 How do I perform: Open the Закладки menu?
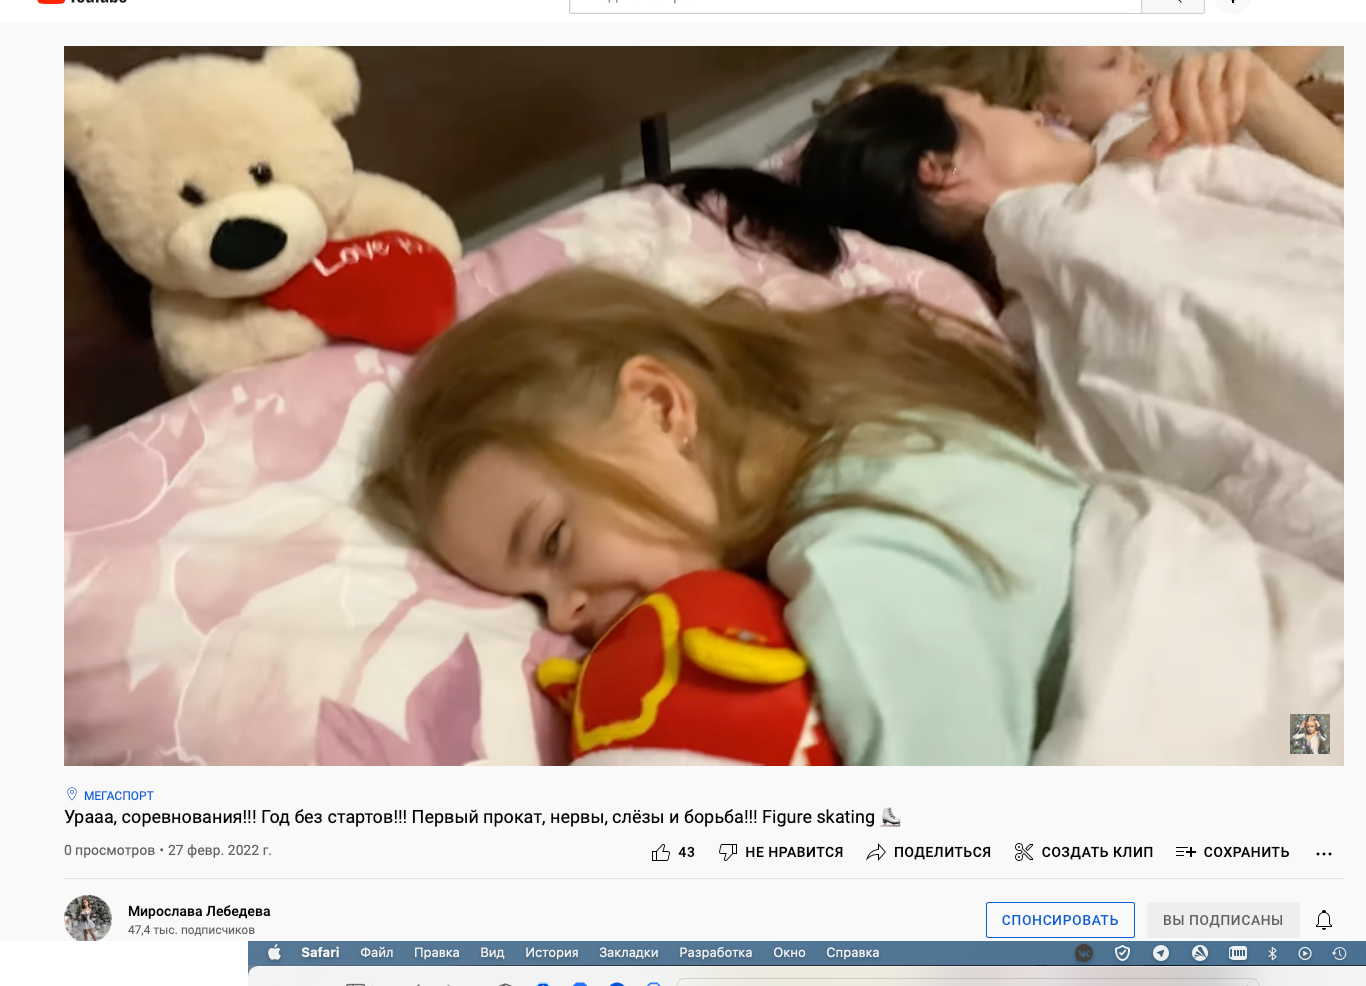(628, 953)
